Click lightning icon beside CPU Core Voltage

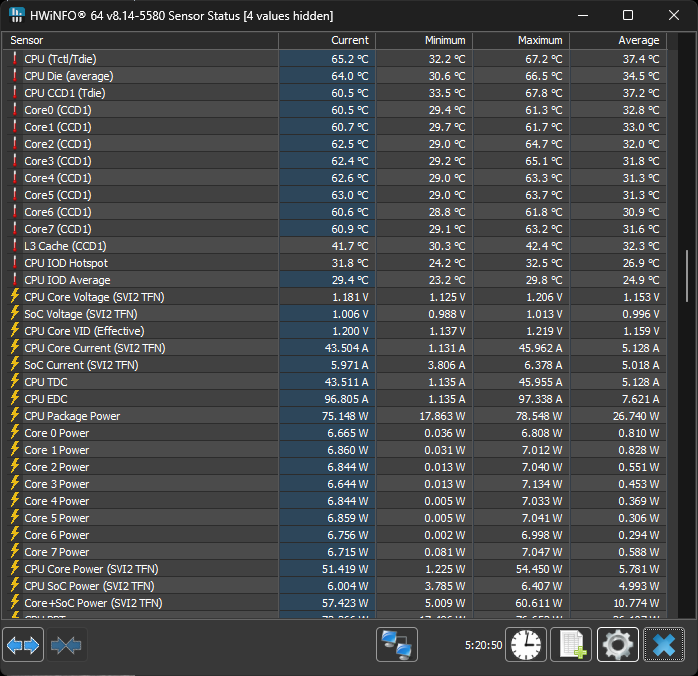tap(15, 296)
